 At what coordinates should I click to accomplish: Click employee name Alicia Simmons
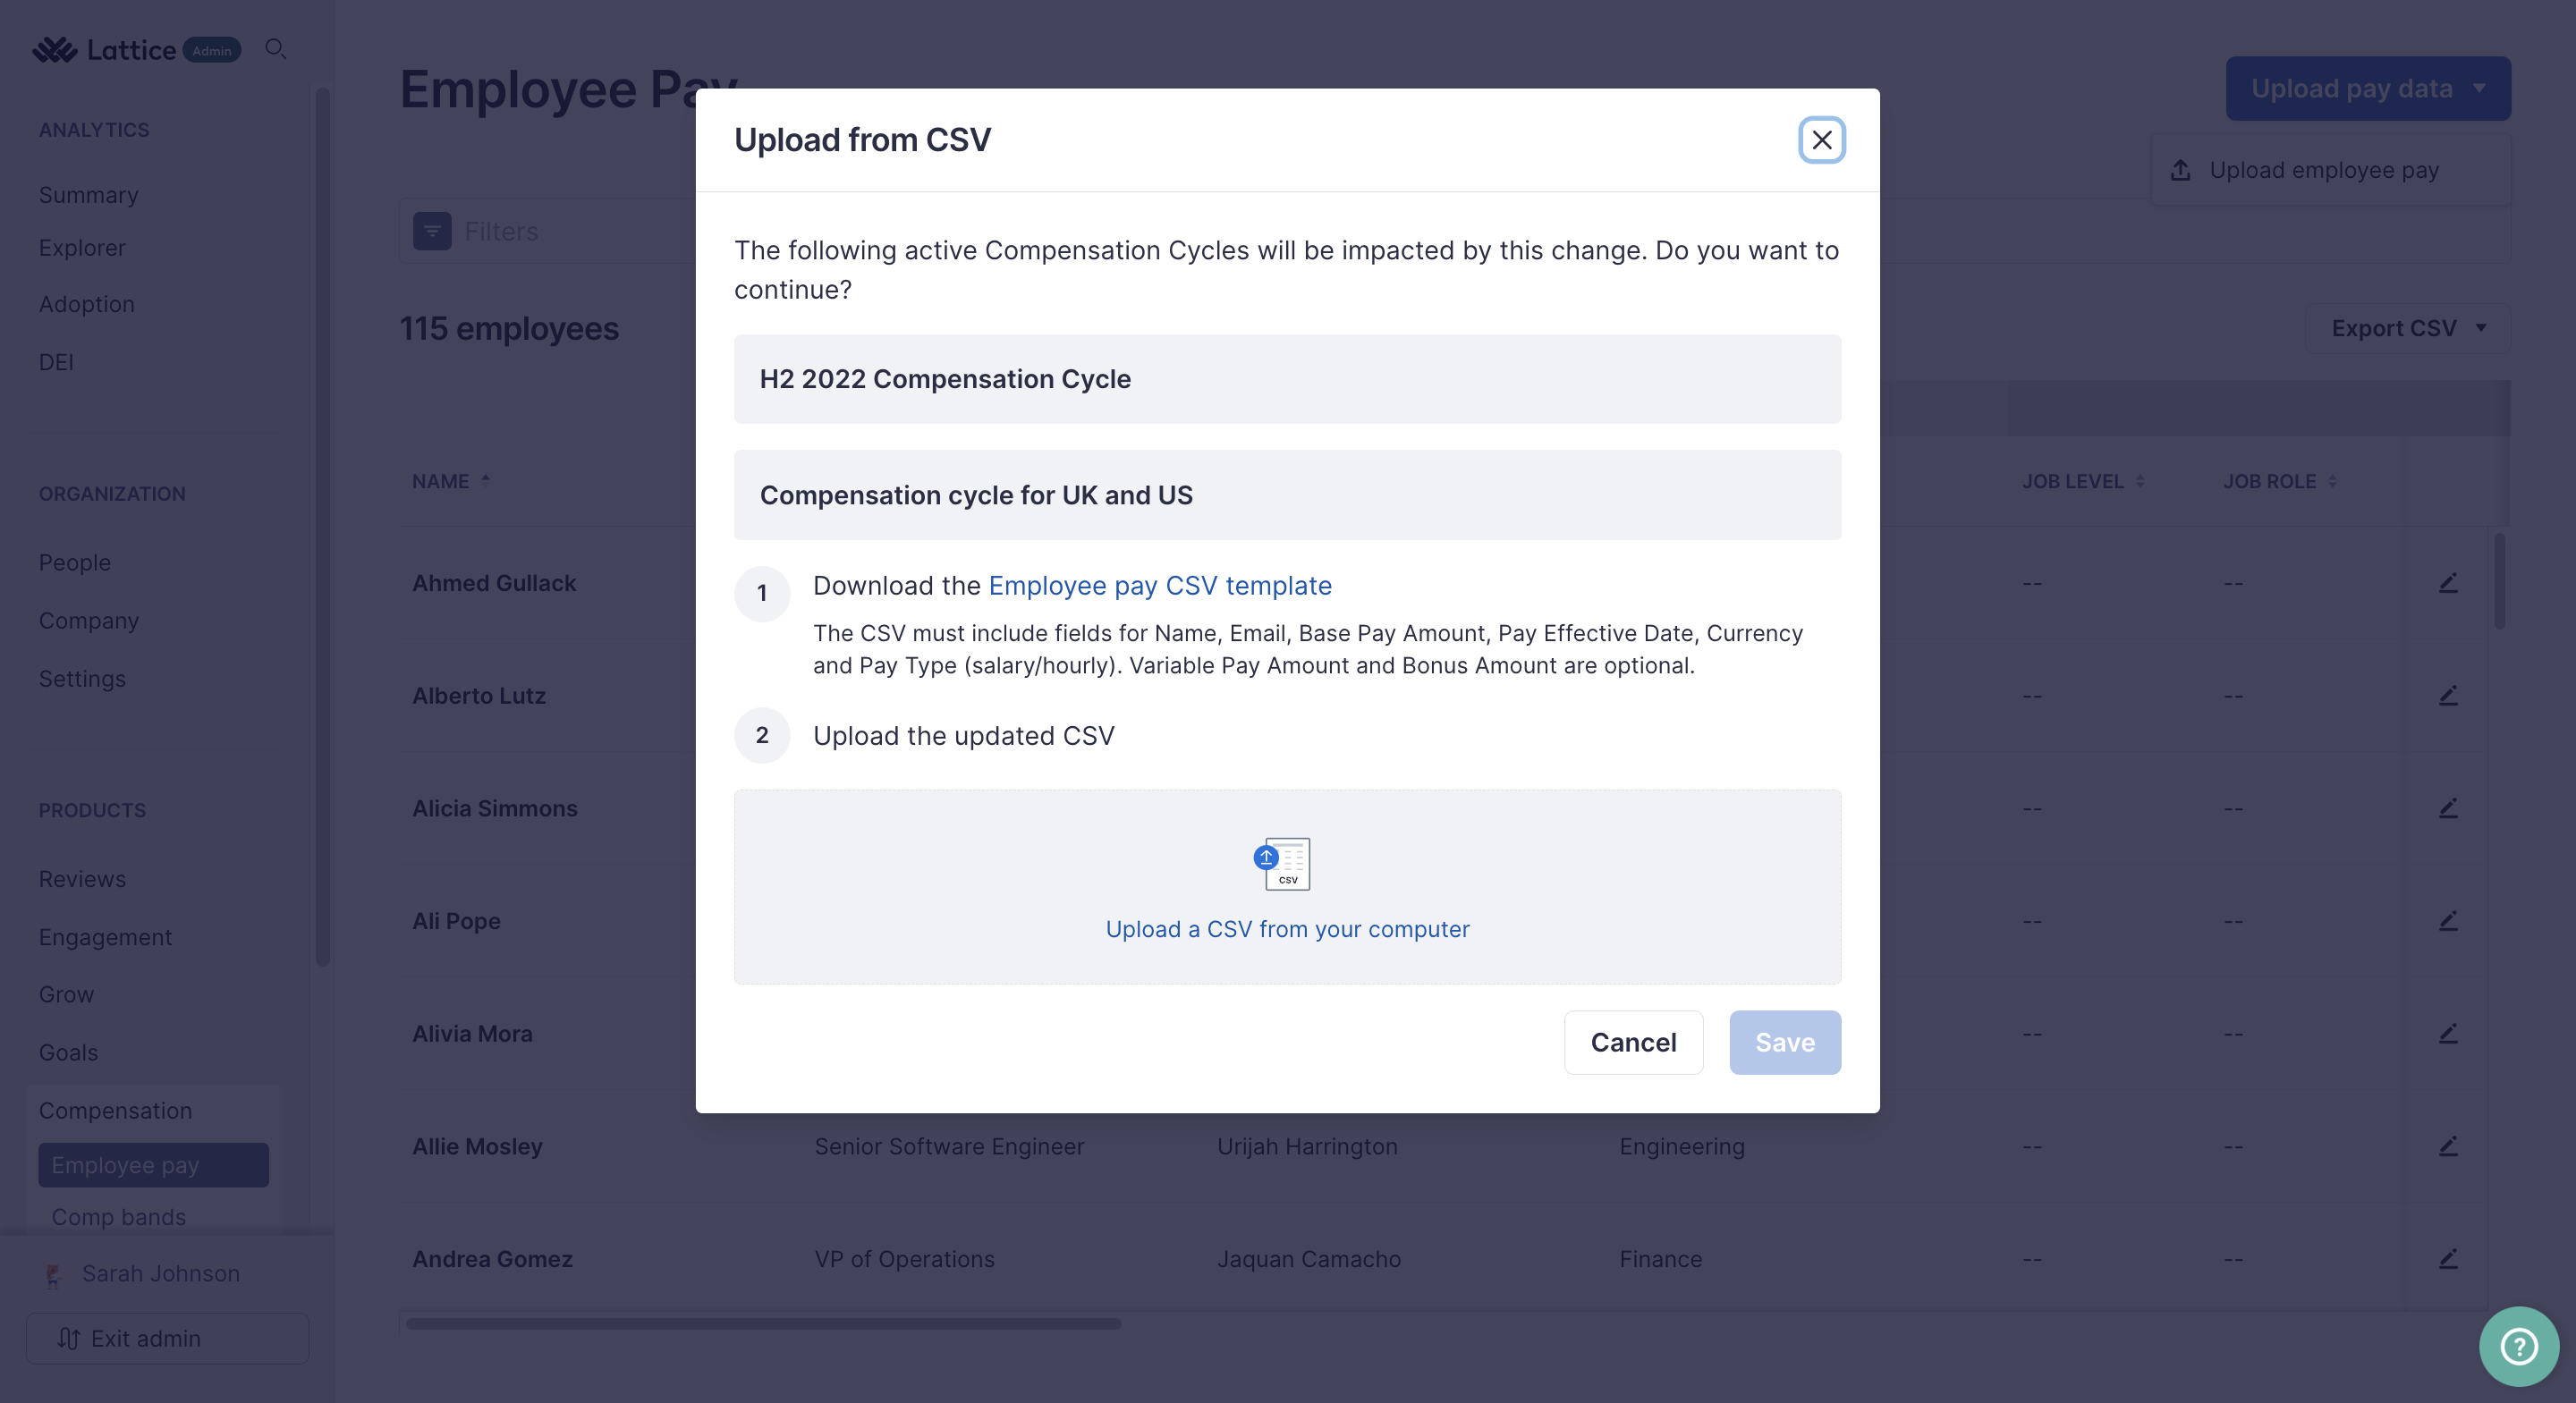pyautogui.click(x=495, y=808)
